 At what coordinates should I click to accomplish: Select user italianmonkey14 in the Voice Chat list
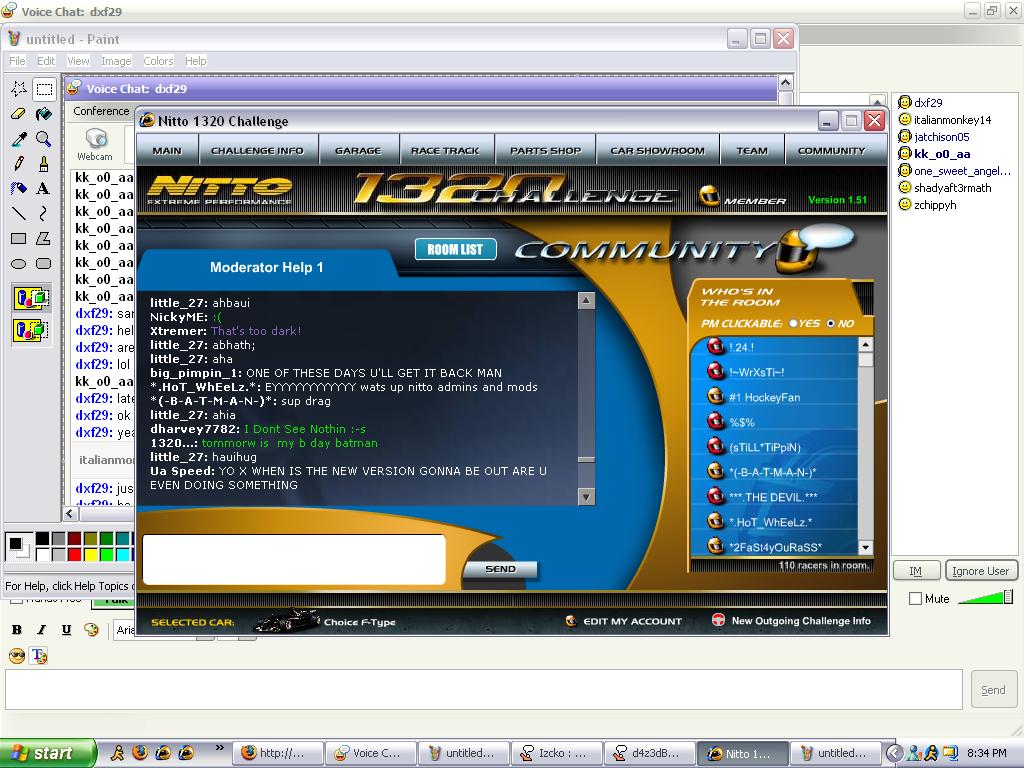pyautogui.click(x=952, y=120)
